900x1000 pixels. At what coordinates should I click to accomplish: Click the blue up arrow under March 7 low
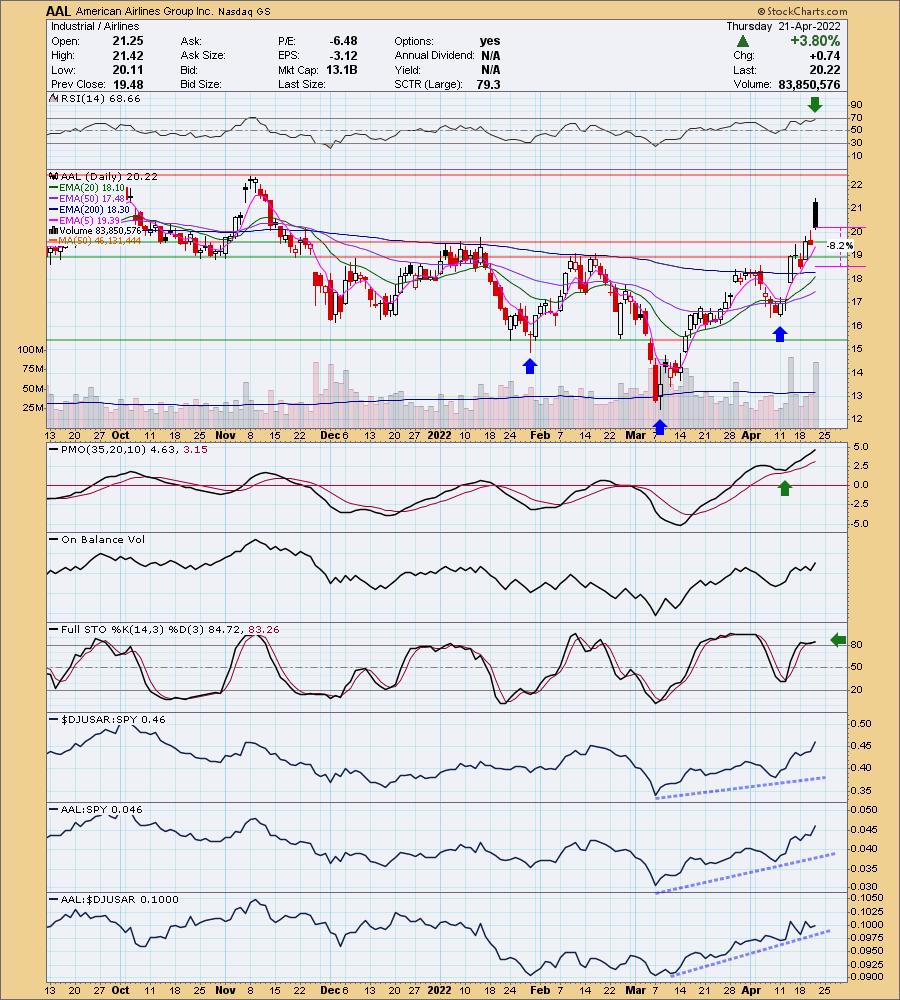(x=660, y=427)
